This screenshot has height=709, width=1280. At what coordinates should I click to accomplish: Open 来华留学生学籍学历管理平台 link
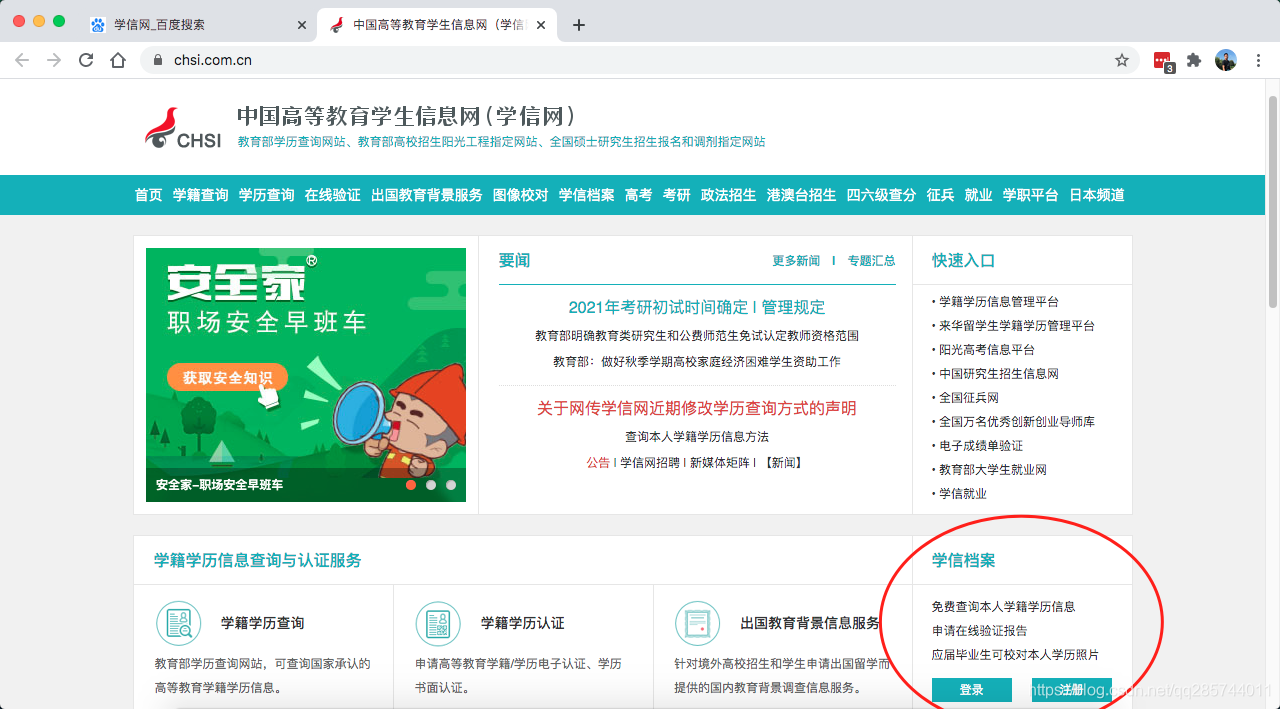[x=1017, y=326]
